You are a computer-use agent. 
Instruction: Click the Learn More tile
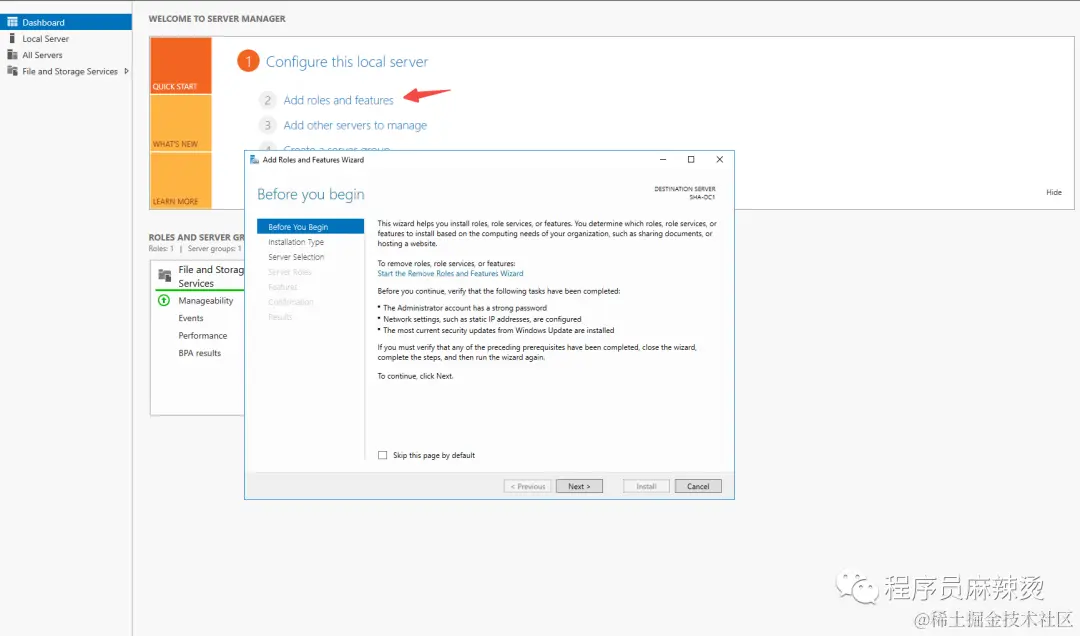(x=181, y=181)
